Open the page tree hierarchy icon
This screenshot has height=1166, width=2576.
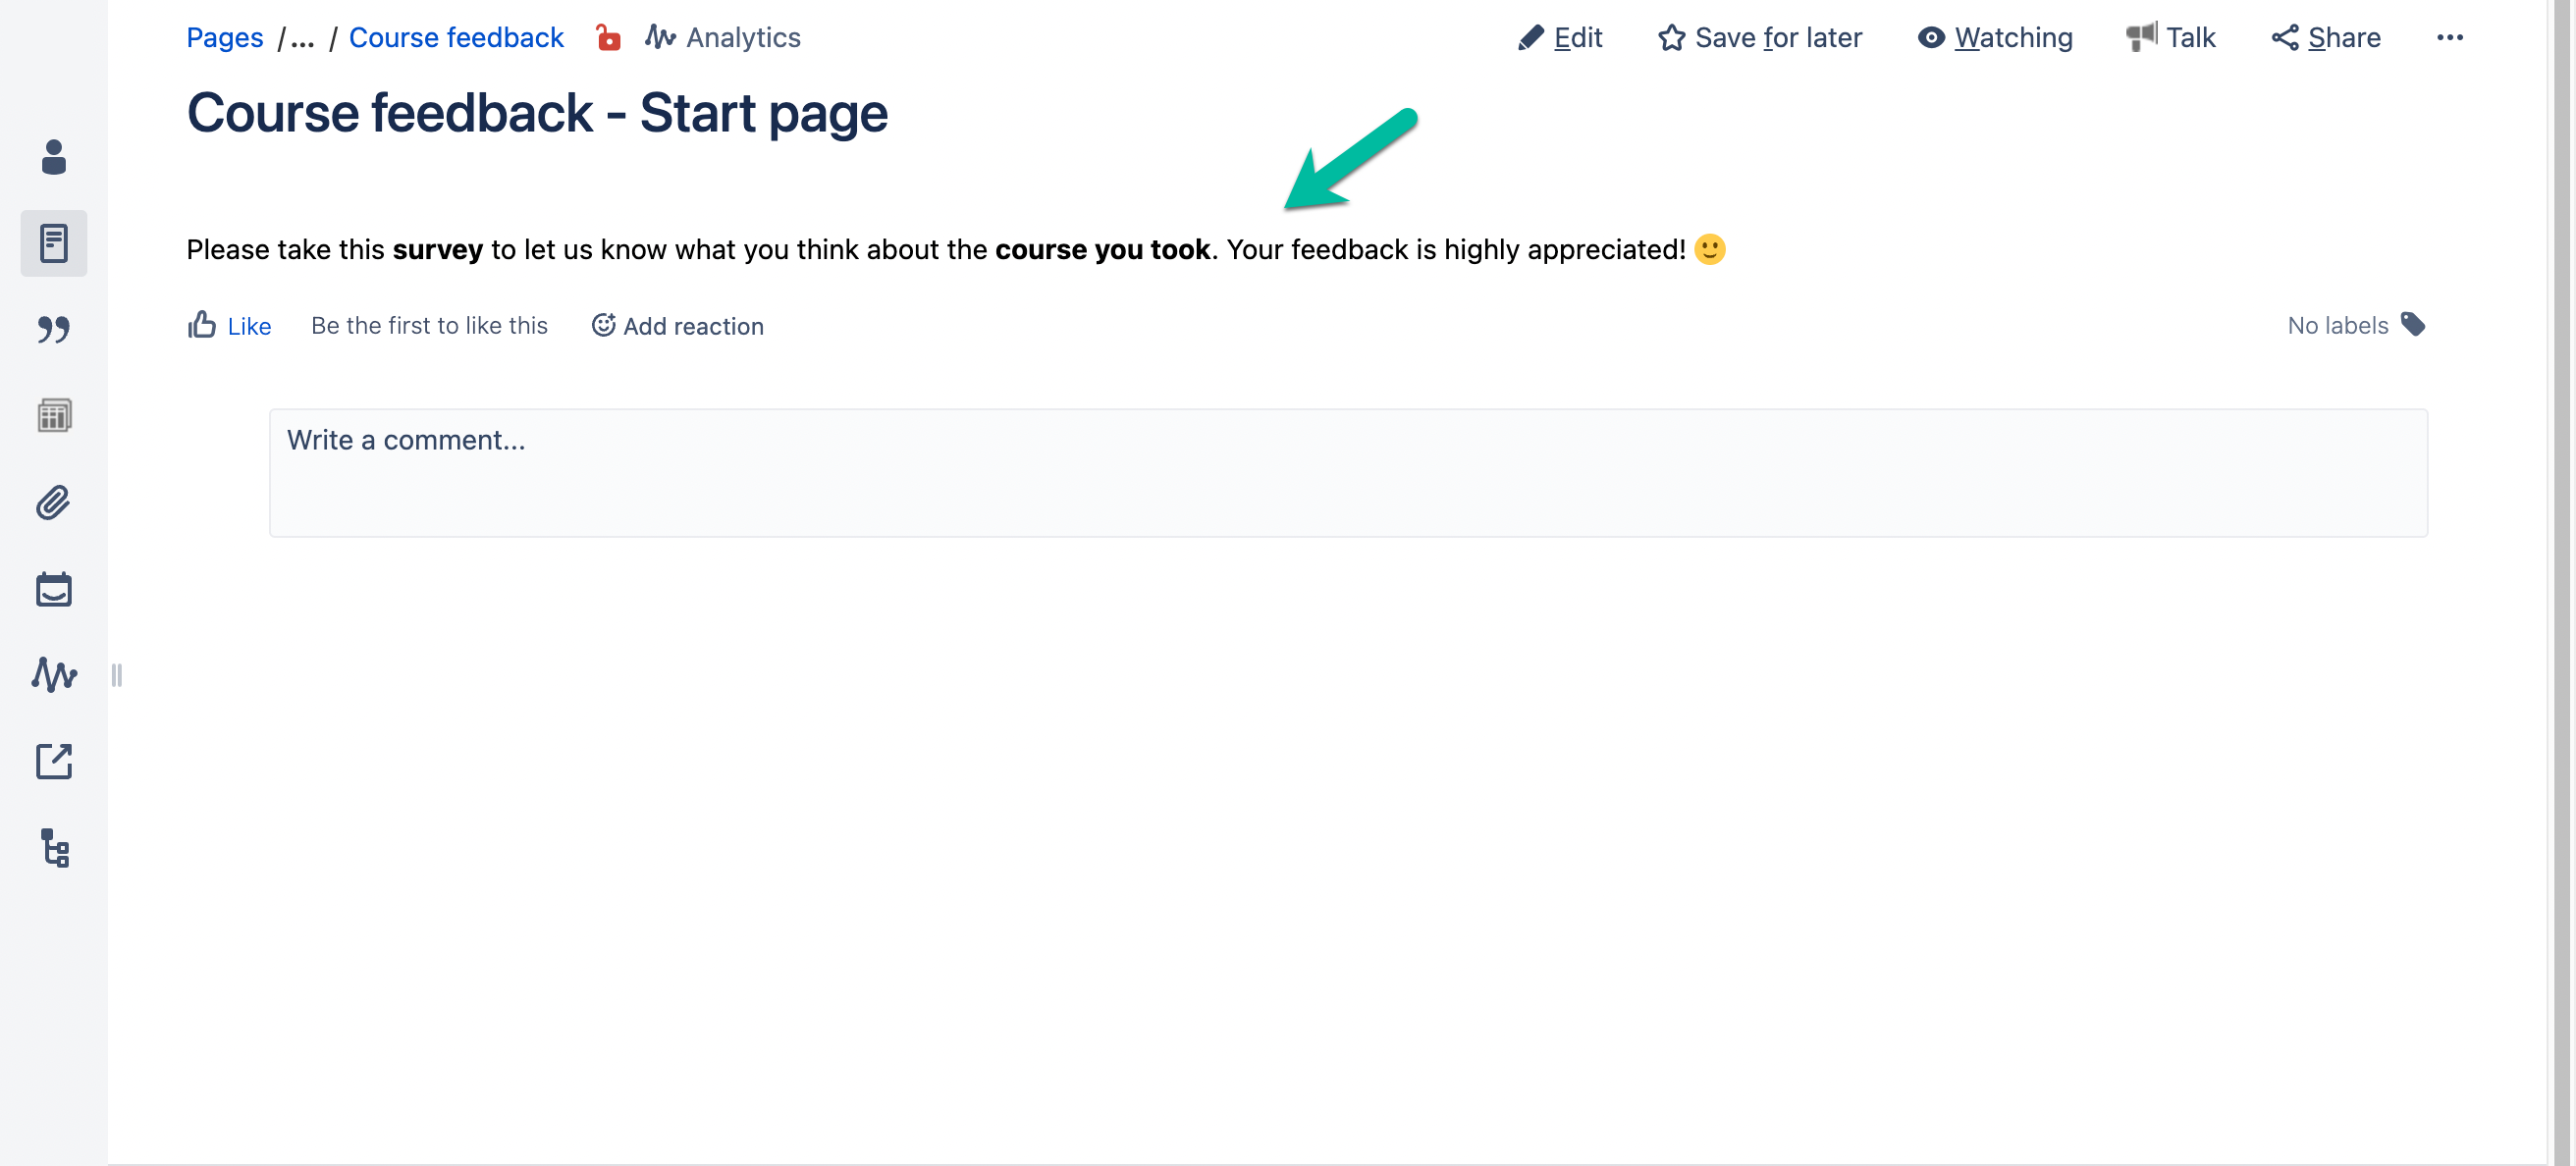pos(54,848)
